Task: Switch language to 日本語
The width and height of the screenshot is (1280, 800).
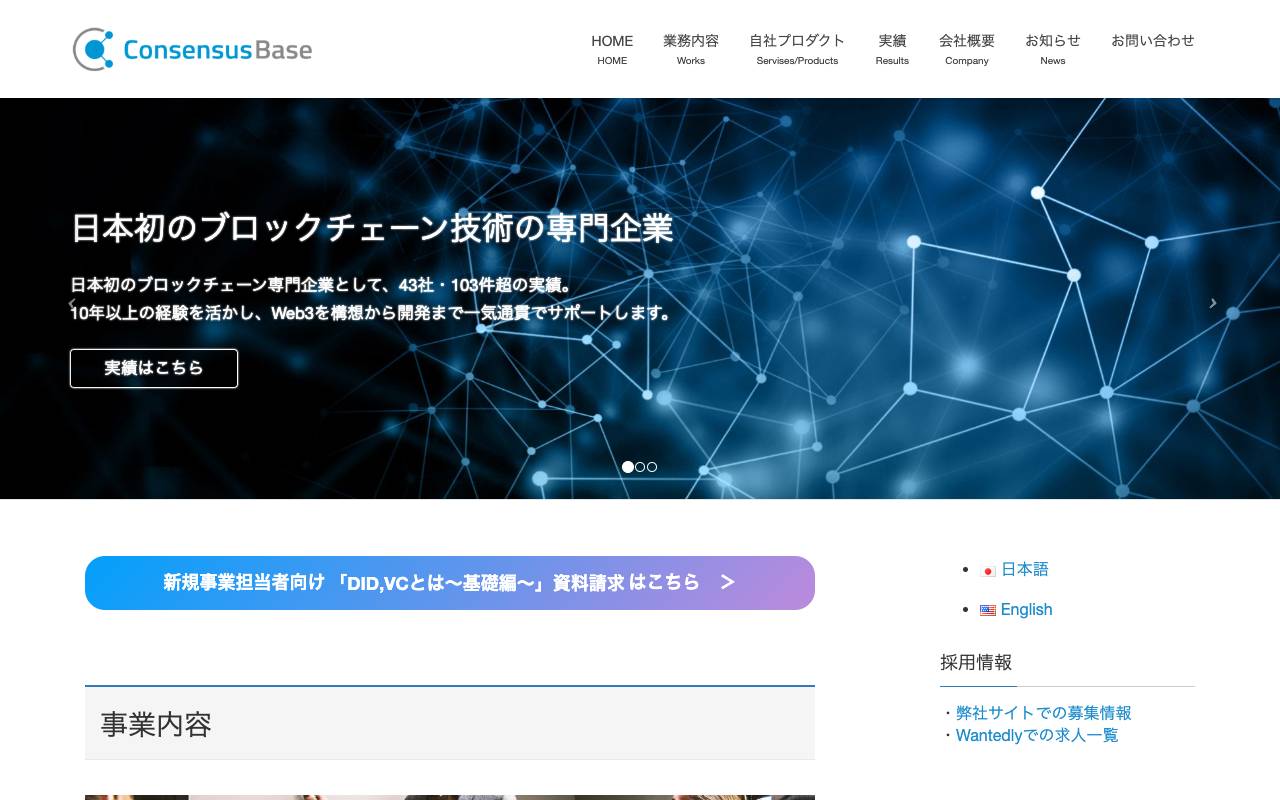Action: click(x=1025, y=569)
